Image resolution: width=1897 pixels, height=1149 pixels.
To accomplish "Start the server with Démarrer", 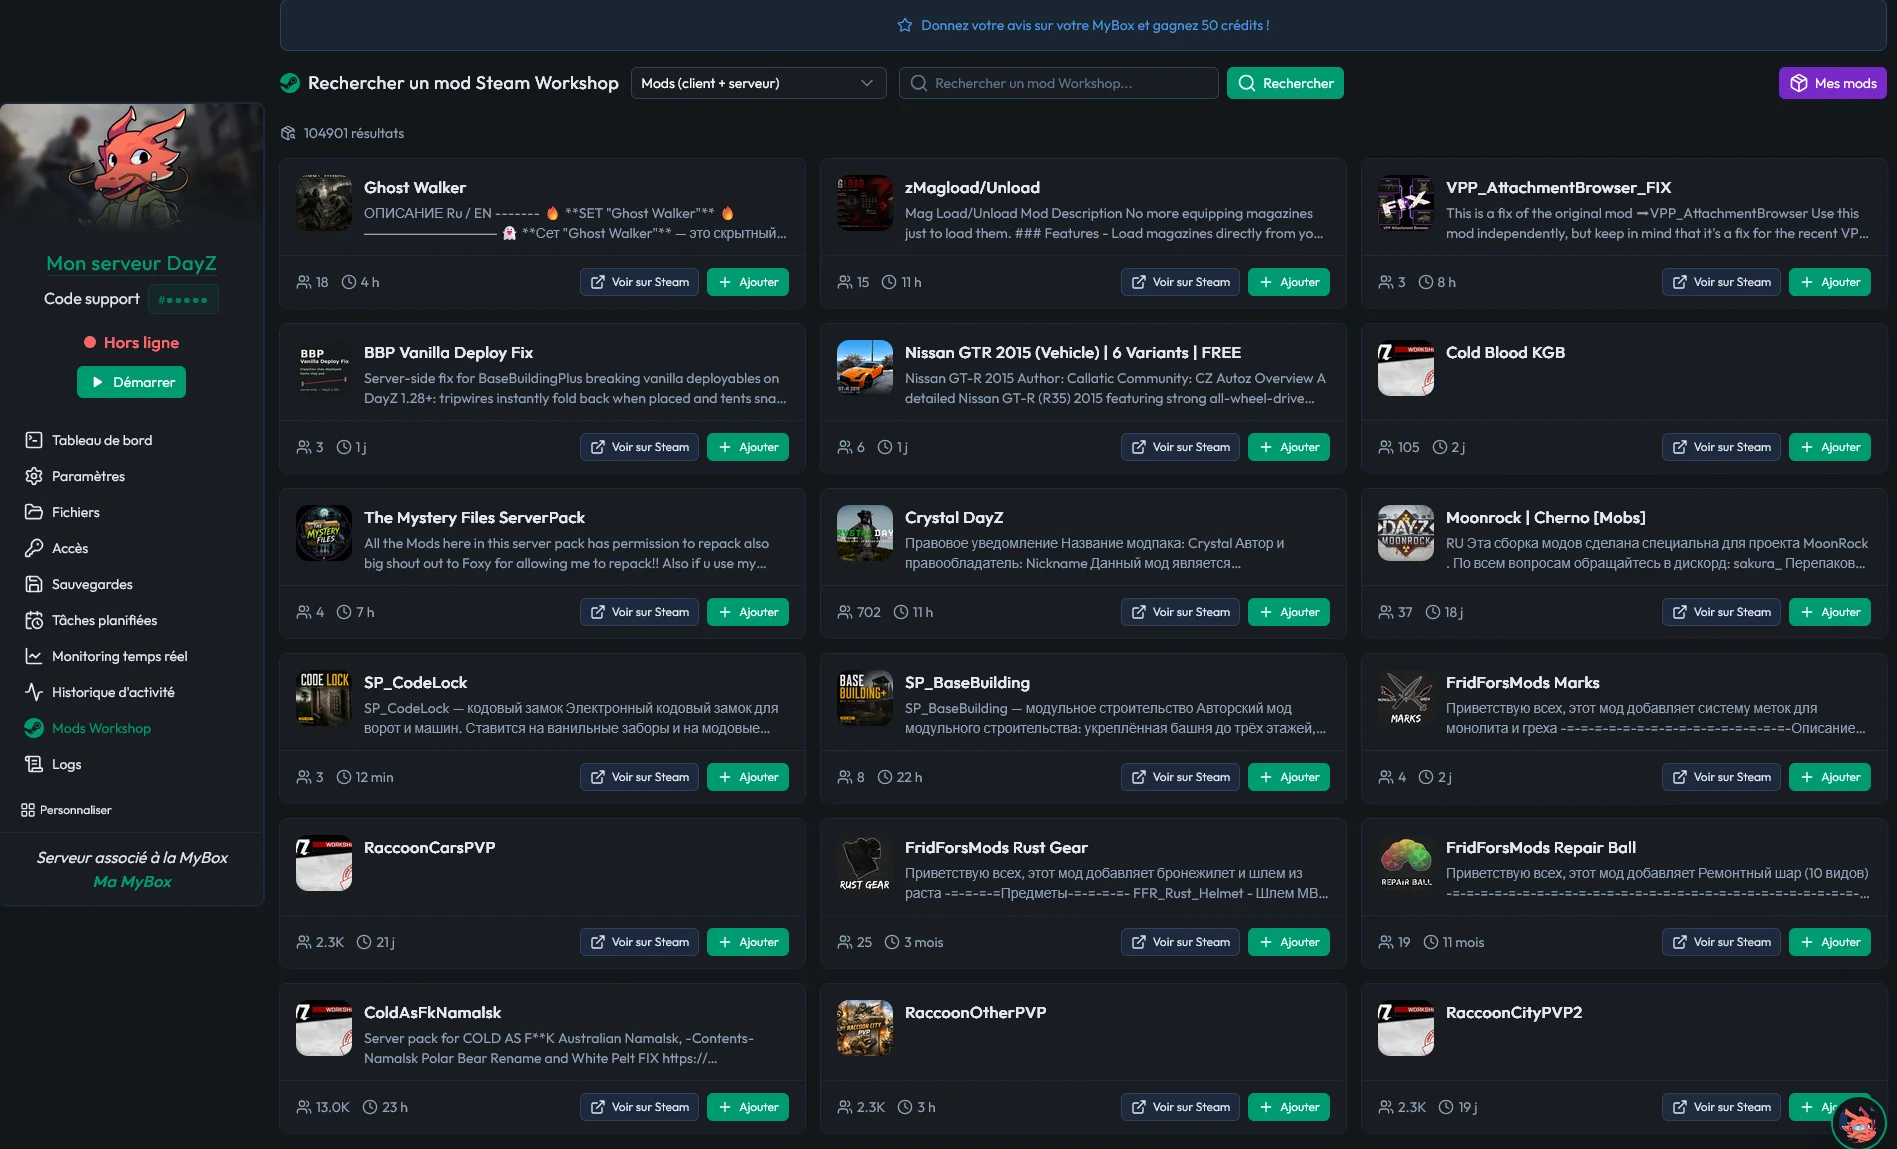I will 131,382.
